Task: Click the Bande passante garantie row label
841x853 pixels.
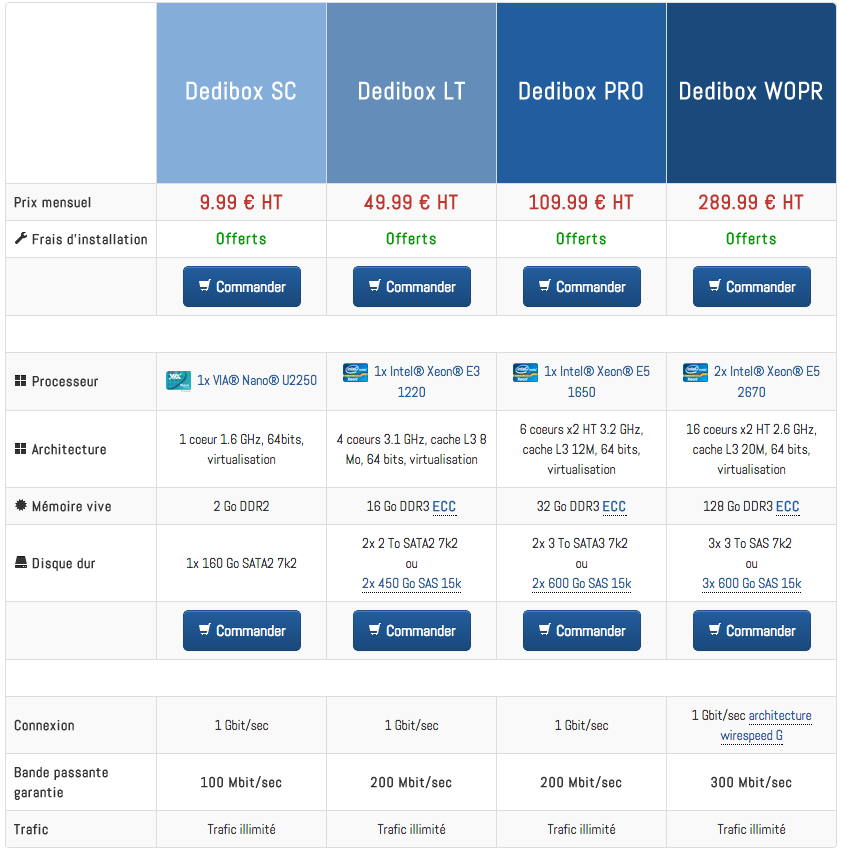Action: click(61, 782)
